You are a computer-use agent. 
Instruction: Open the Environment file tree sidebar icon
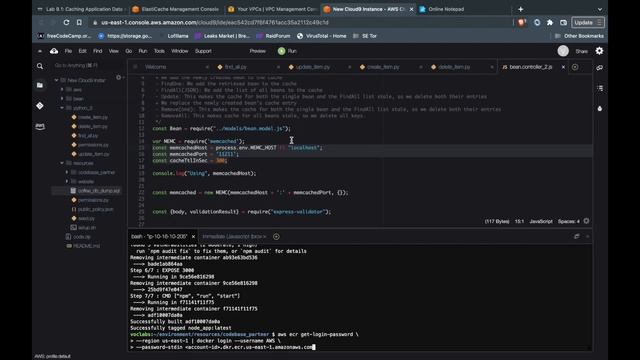pos(40,85)
